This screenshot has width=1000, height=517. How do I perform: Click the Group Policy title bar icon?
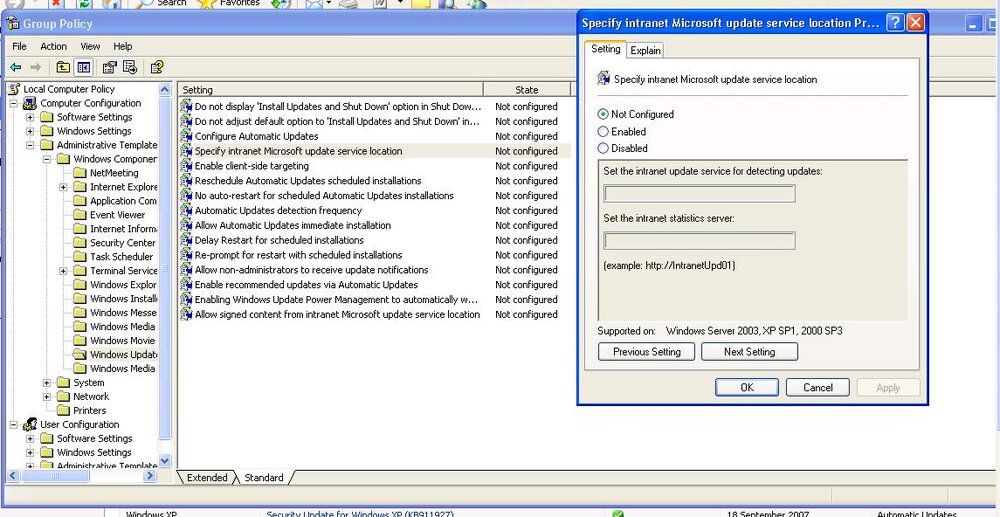13,24
